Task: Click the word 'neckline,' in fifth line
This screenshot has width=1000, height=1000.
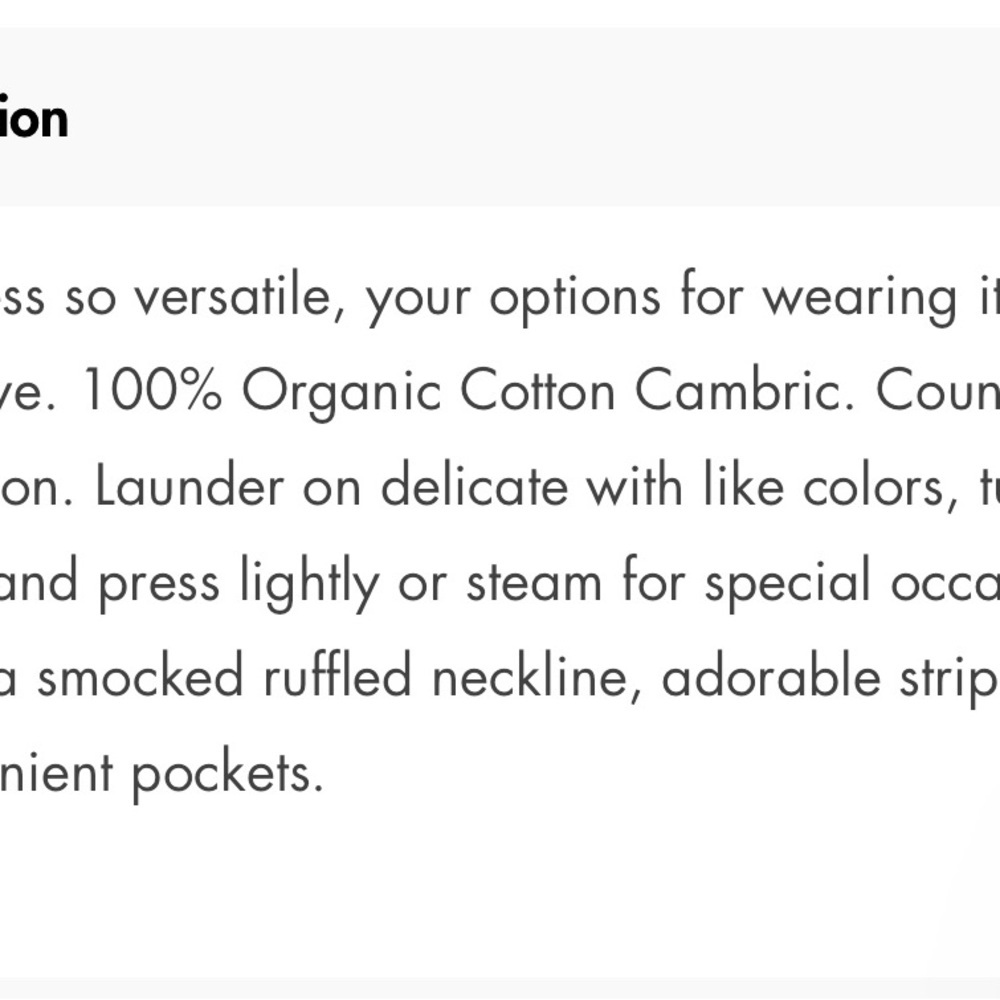Action: coord(537,678)
